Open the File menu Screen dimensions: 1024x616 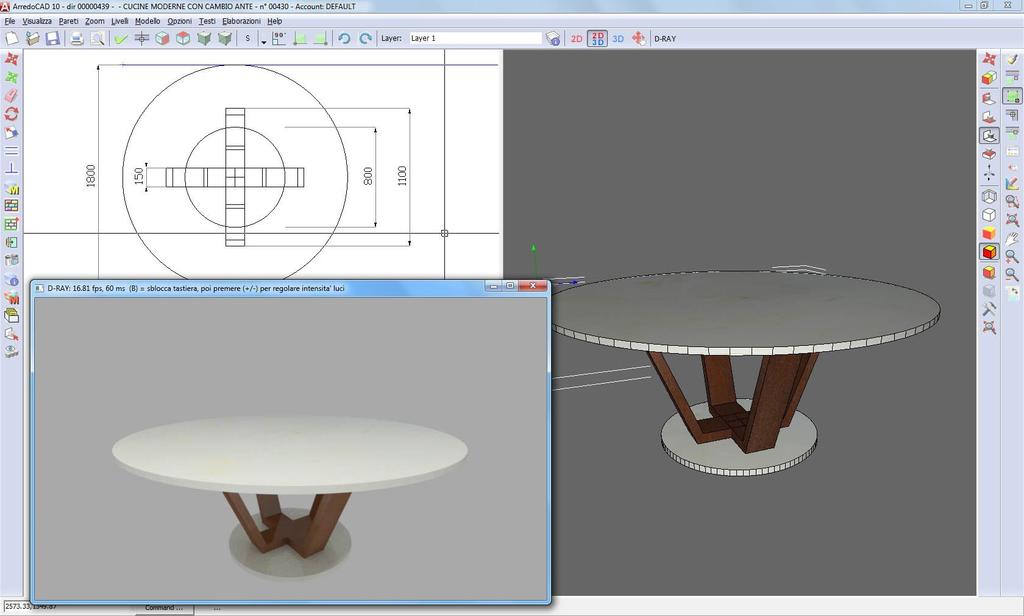click(x=10, y=21)
